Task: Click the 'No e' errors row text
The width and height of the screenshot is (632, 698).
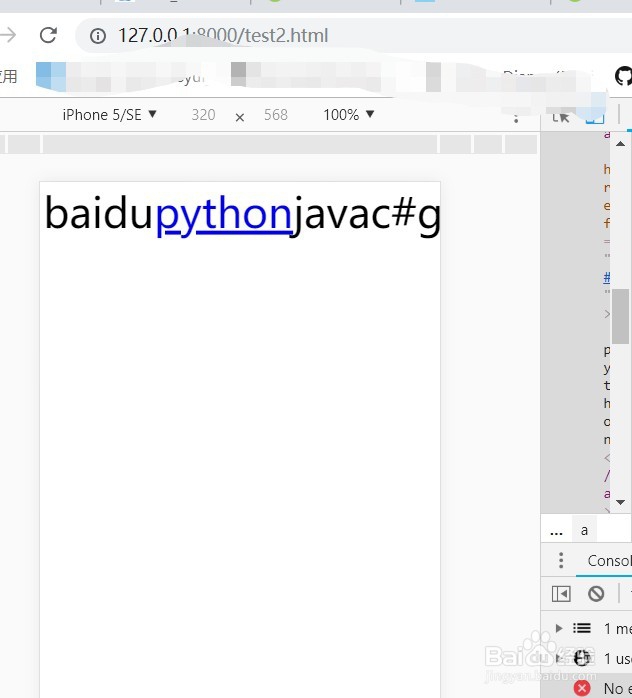Action: coord(618,689)
